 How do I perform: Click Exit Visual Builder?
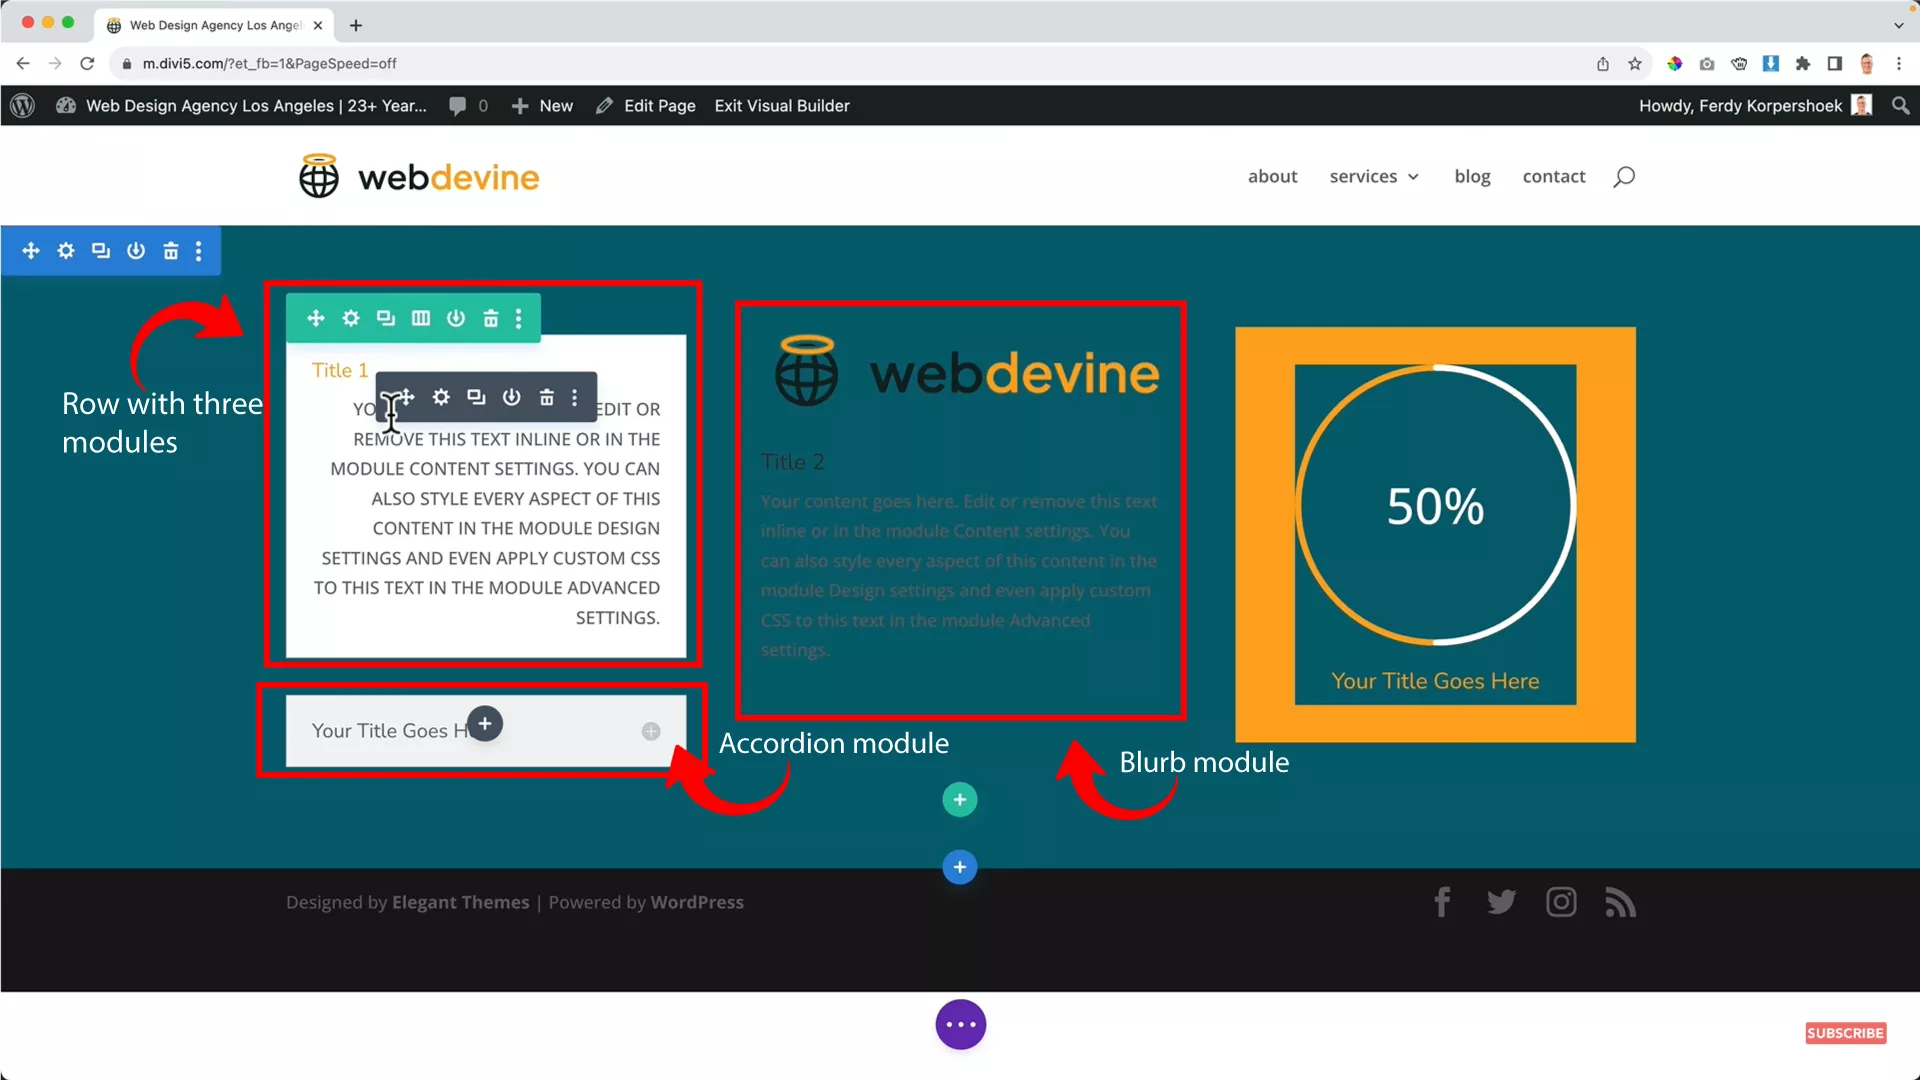coord(781,105)
